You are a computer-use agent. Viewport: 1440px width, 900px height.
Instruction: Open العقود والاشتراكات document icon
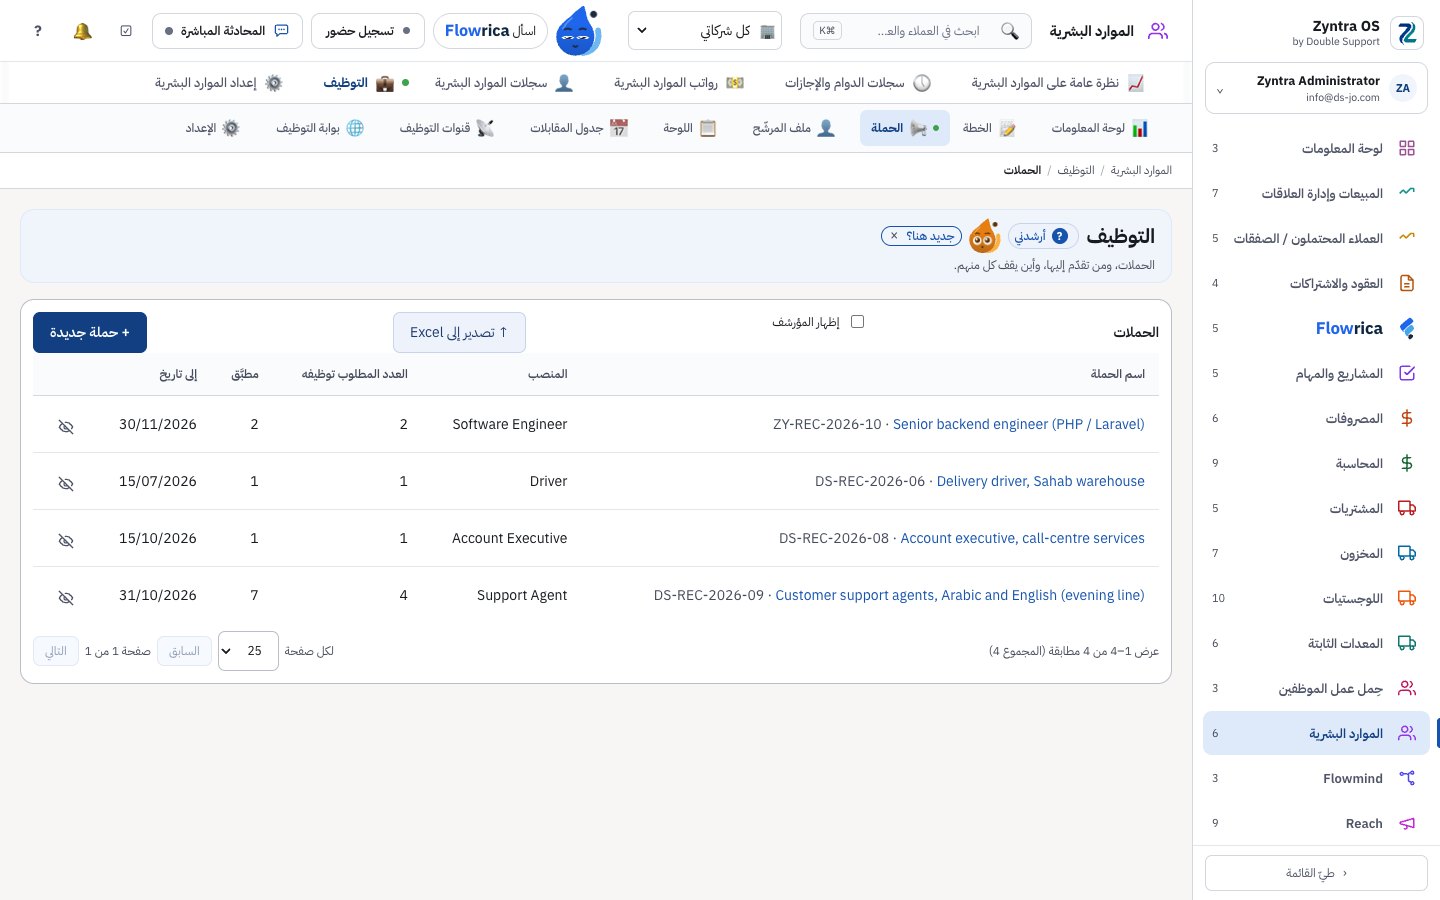click(x=1407, y=283)
